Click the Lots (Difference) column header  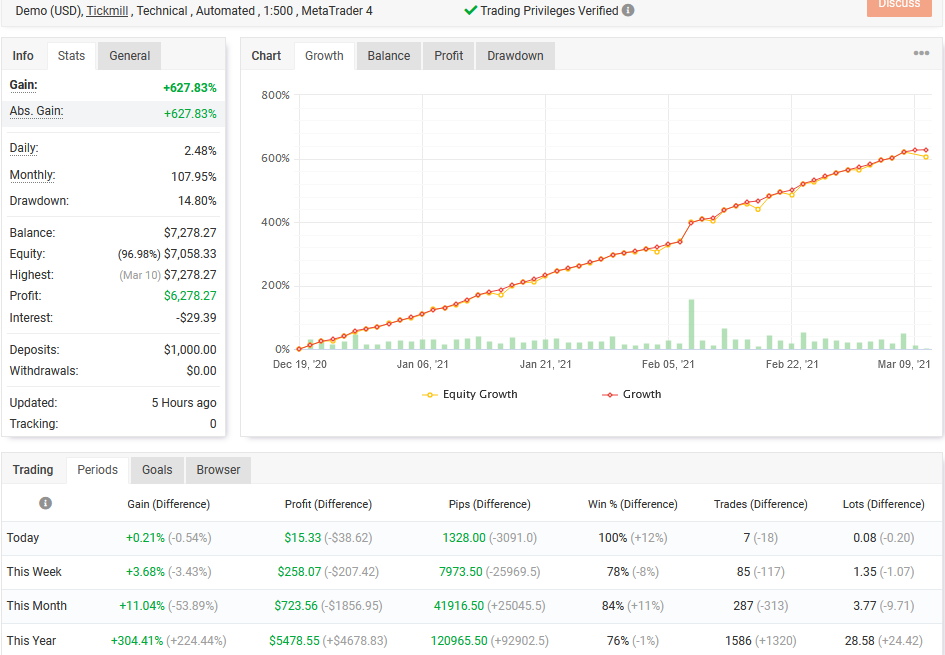(884, 504)
